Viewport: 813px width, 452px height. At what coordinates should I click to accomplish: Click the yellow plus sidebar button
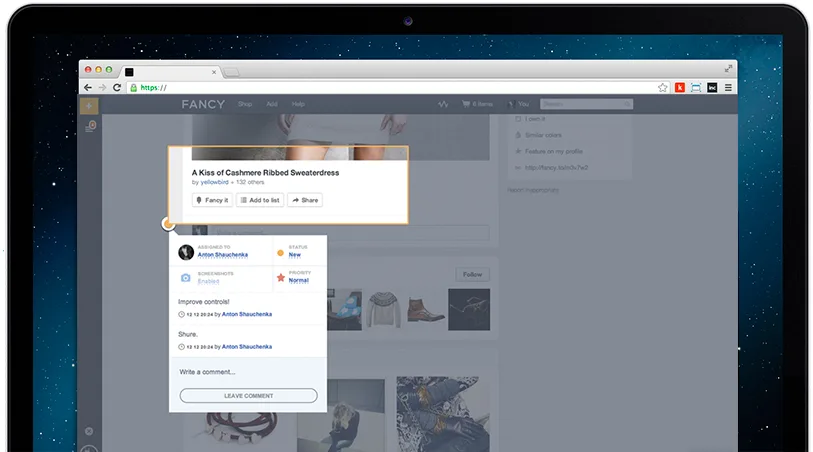89,106
